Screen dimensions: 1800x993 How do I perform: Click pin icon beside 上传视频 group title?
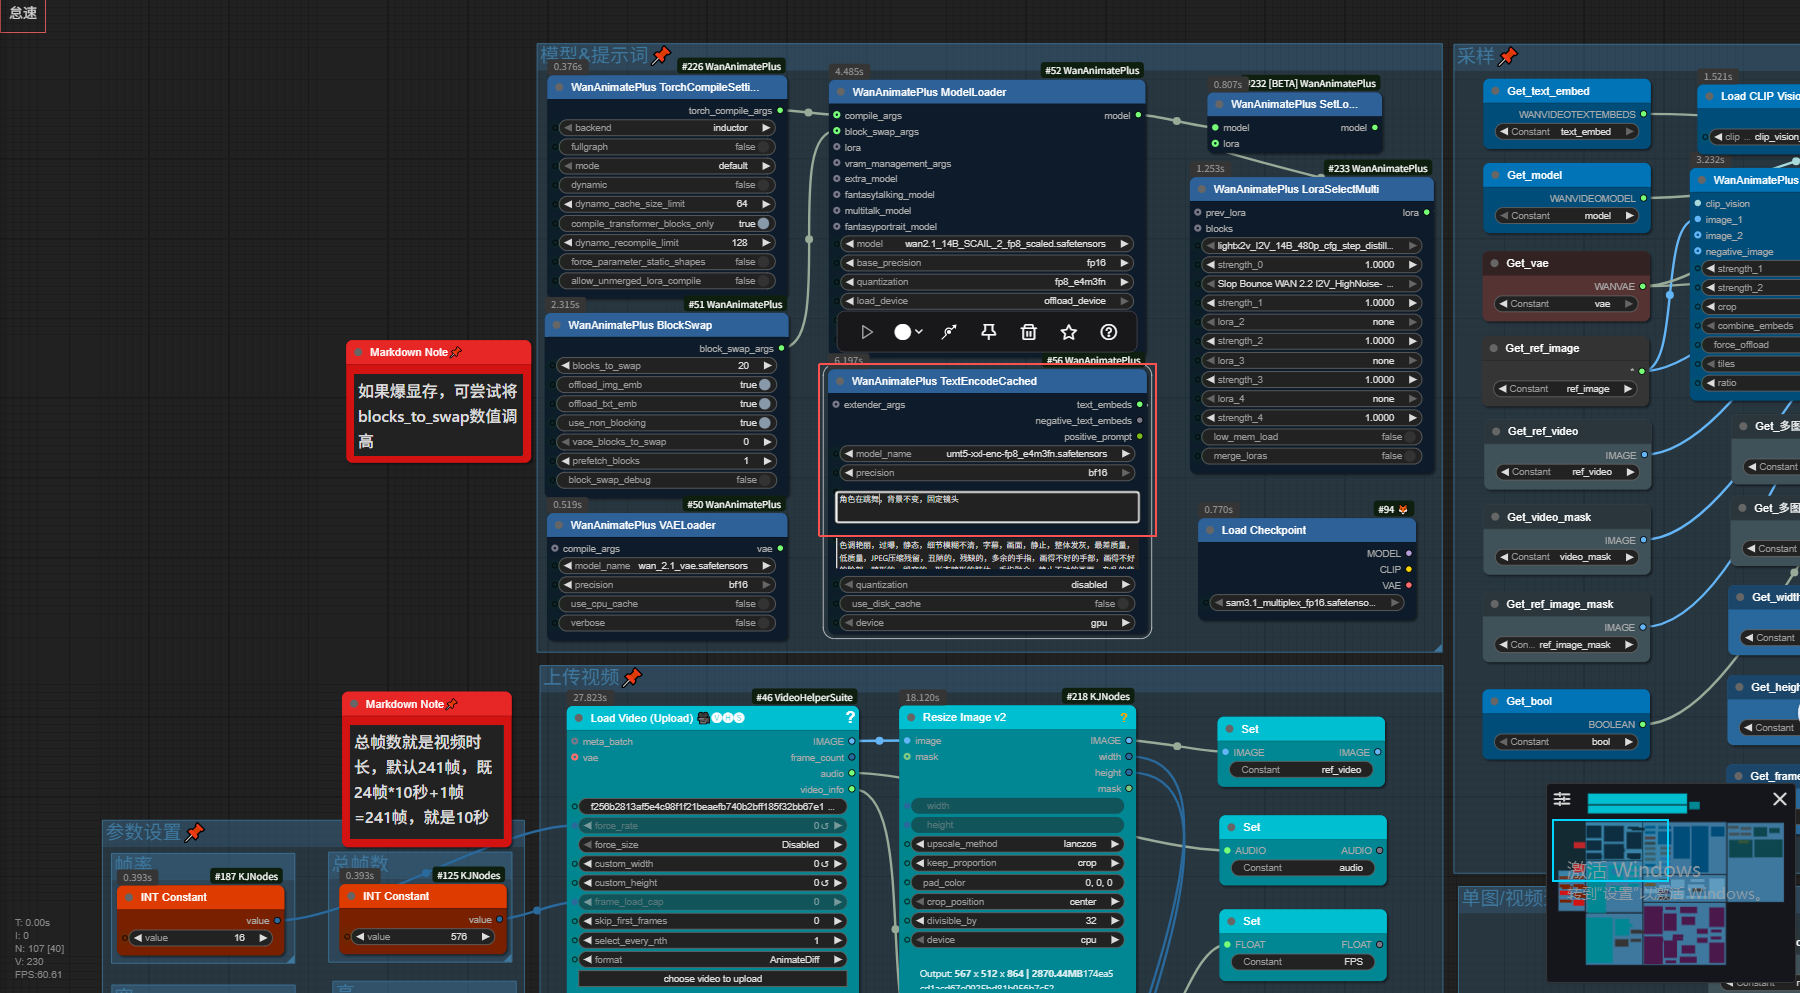point(632,678)
